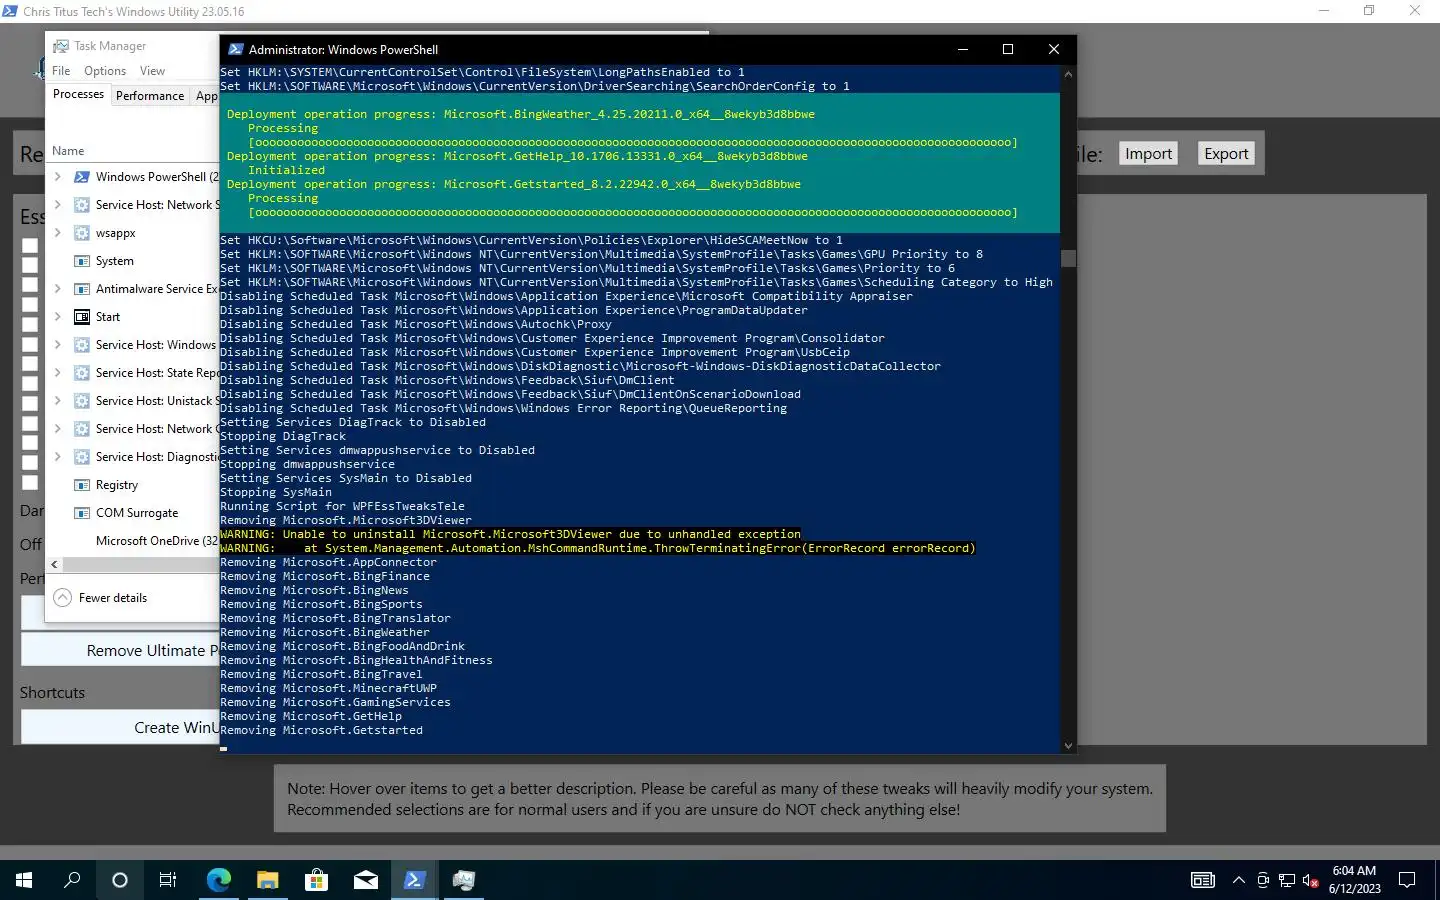Click the Antimalware Service process icon
Image resolution: width=1440 pixels, height=900 pixels.
[x=82, y=289]
